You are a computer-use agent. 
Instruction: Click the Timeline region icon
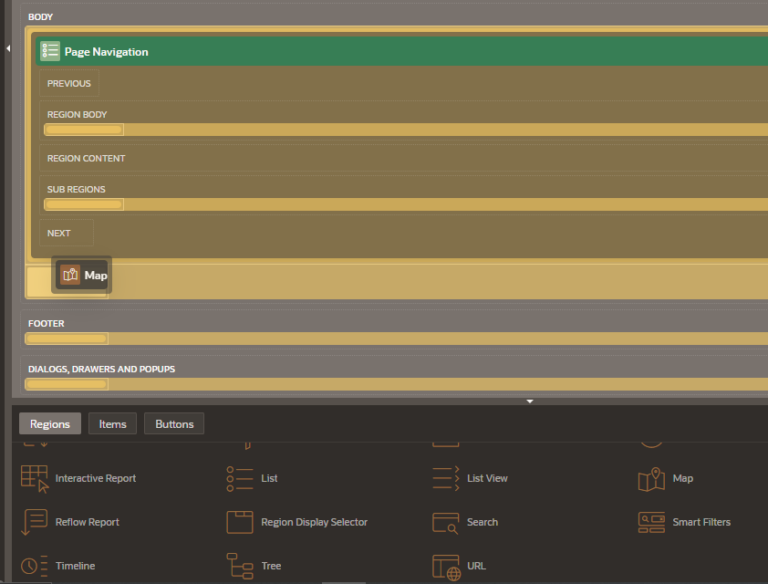click(x=35, y=566)
